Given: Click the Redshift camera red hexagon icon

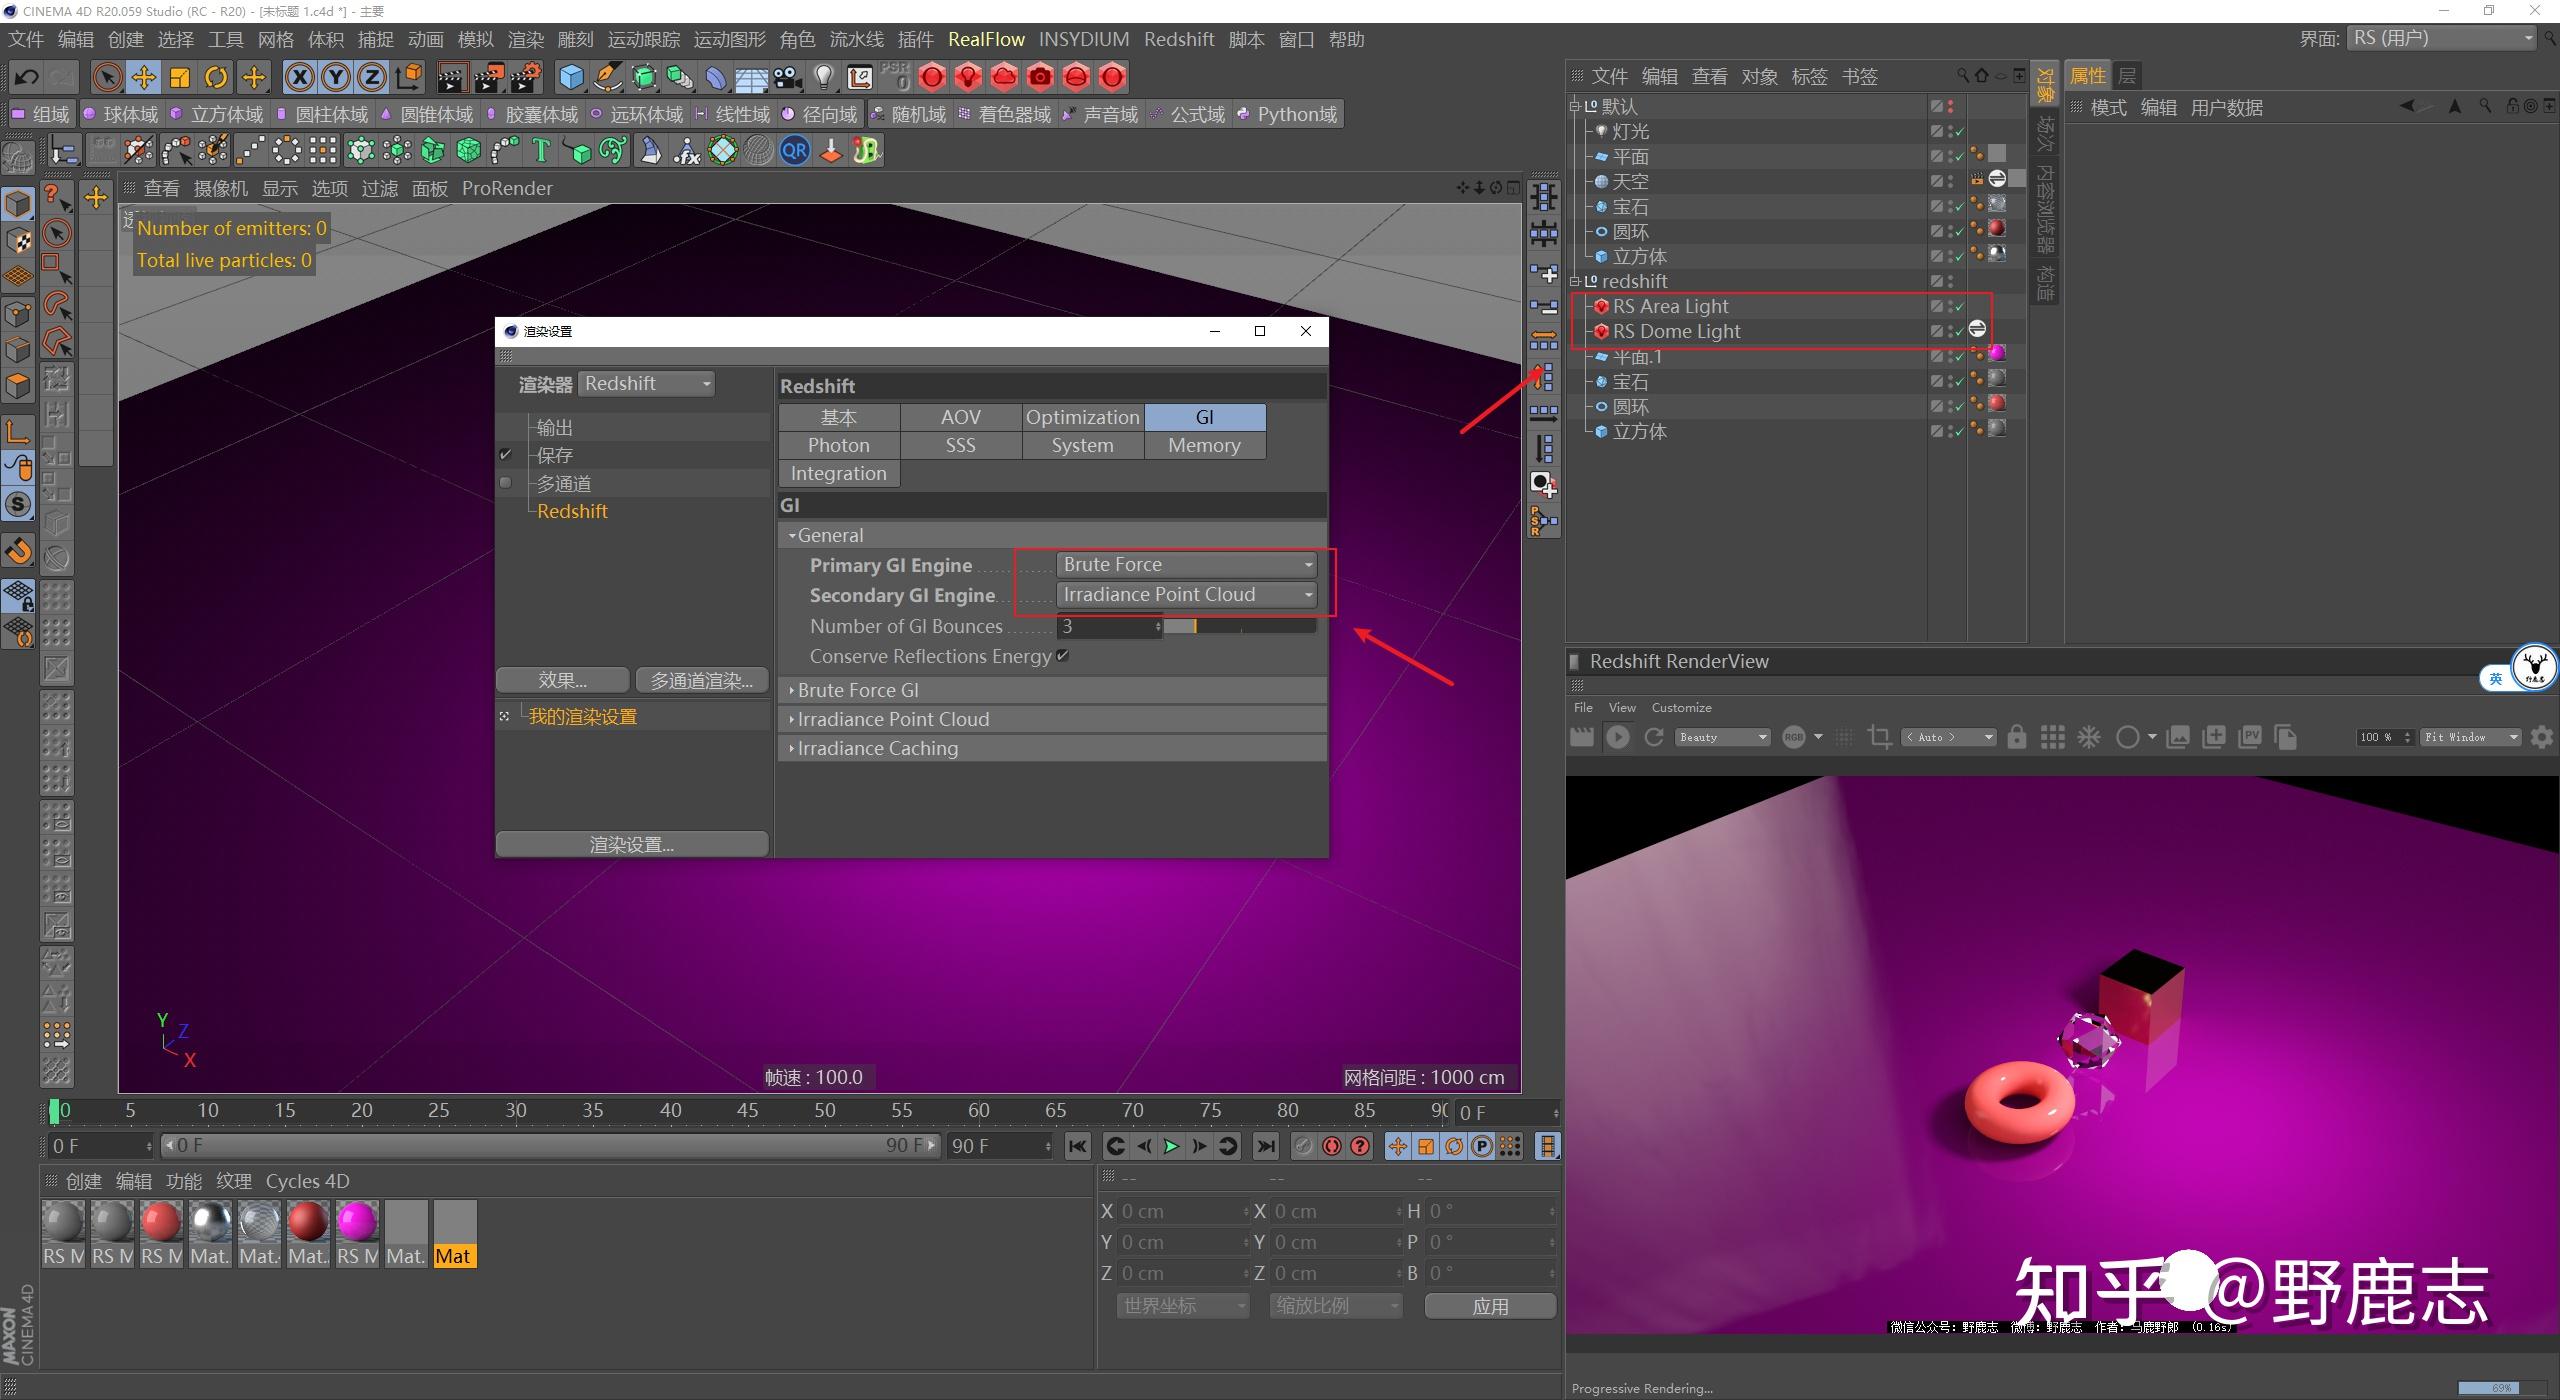Looking at the screenshot, I should [1040, 77].
